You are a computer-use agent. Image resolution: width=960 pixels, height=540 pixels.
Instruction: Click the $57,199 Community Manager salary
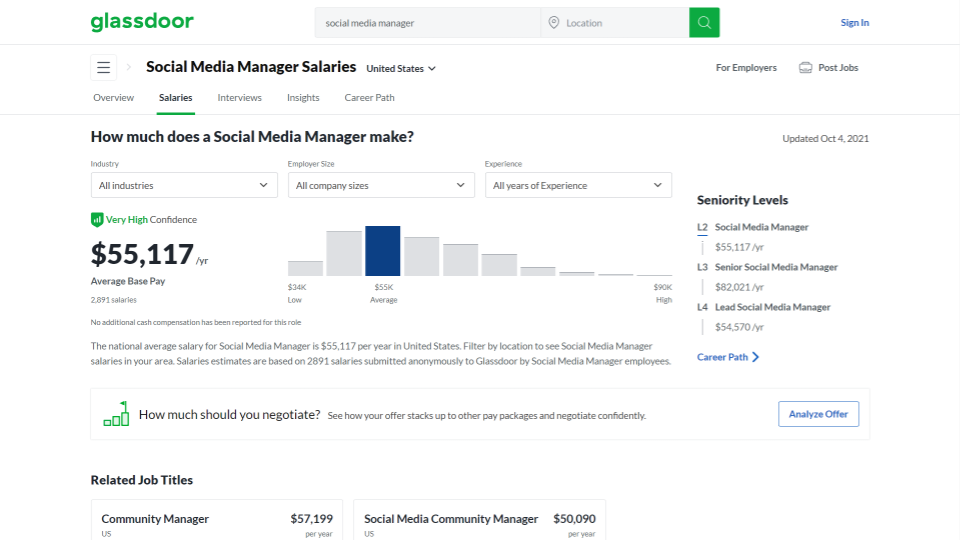click(x=312, y=519)
